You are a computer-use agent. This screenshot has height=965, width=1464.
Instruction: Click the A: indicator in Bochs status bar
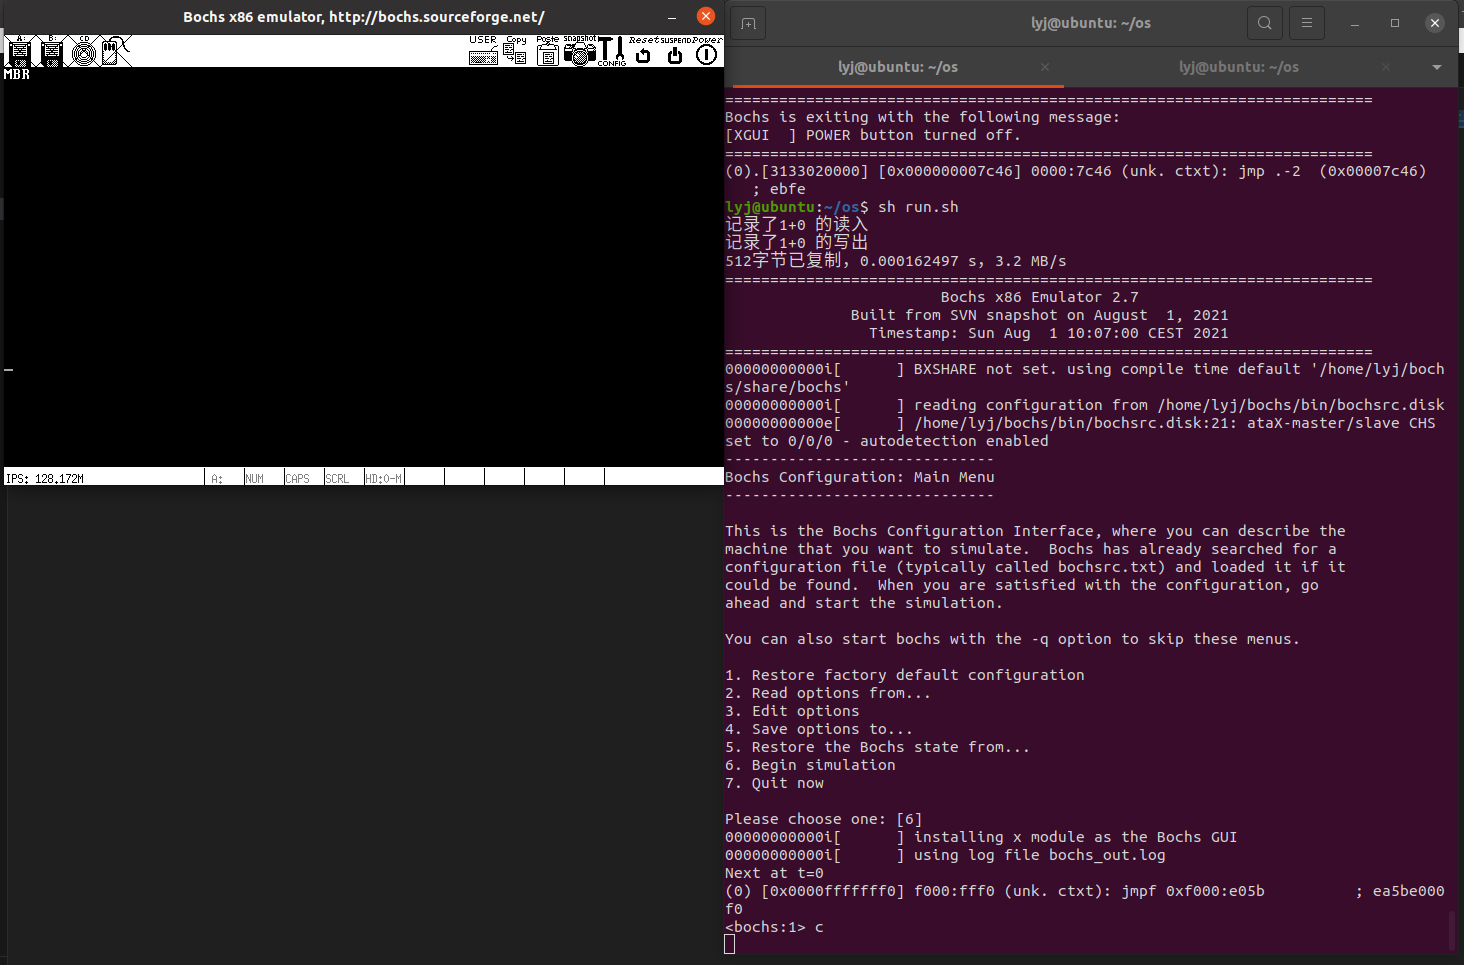217,478
